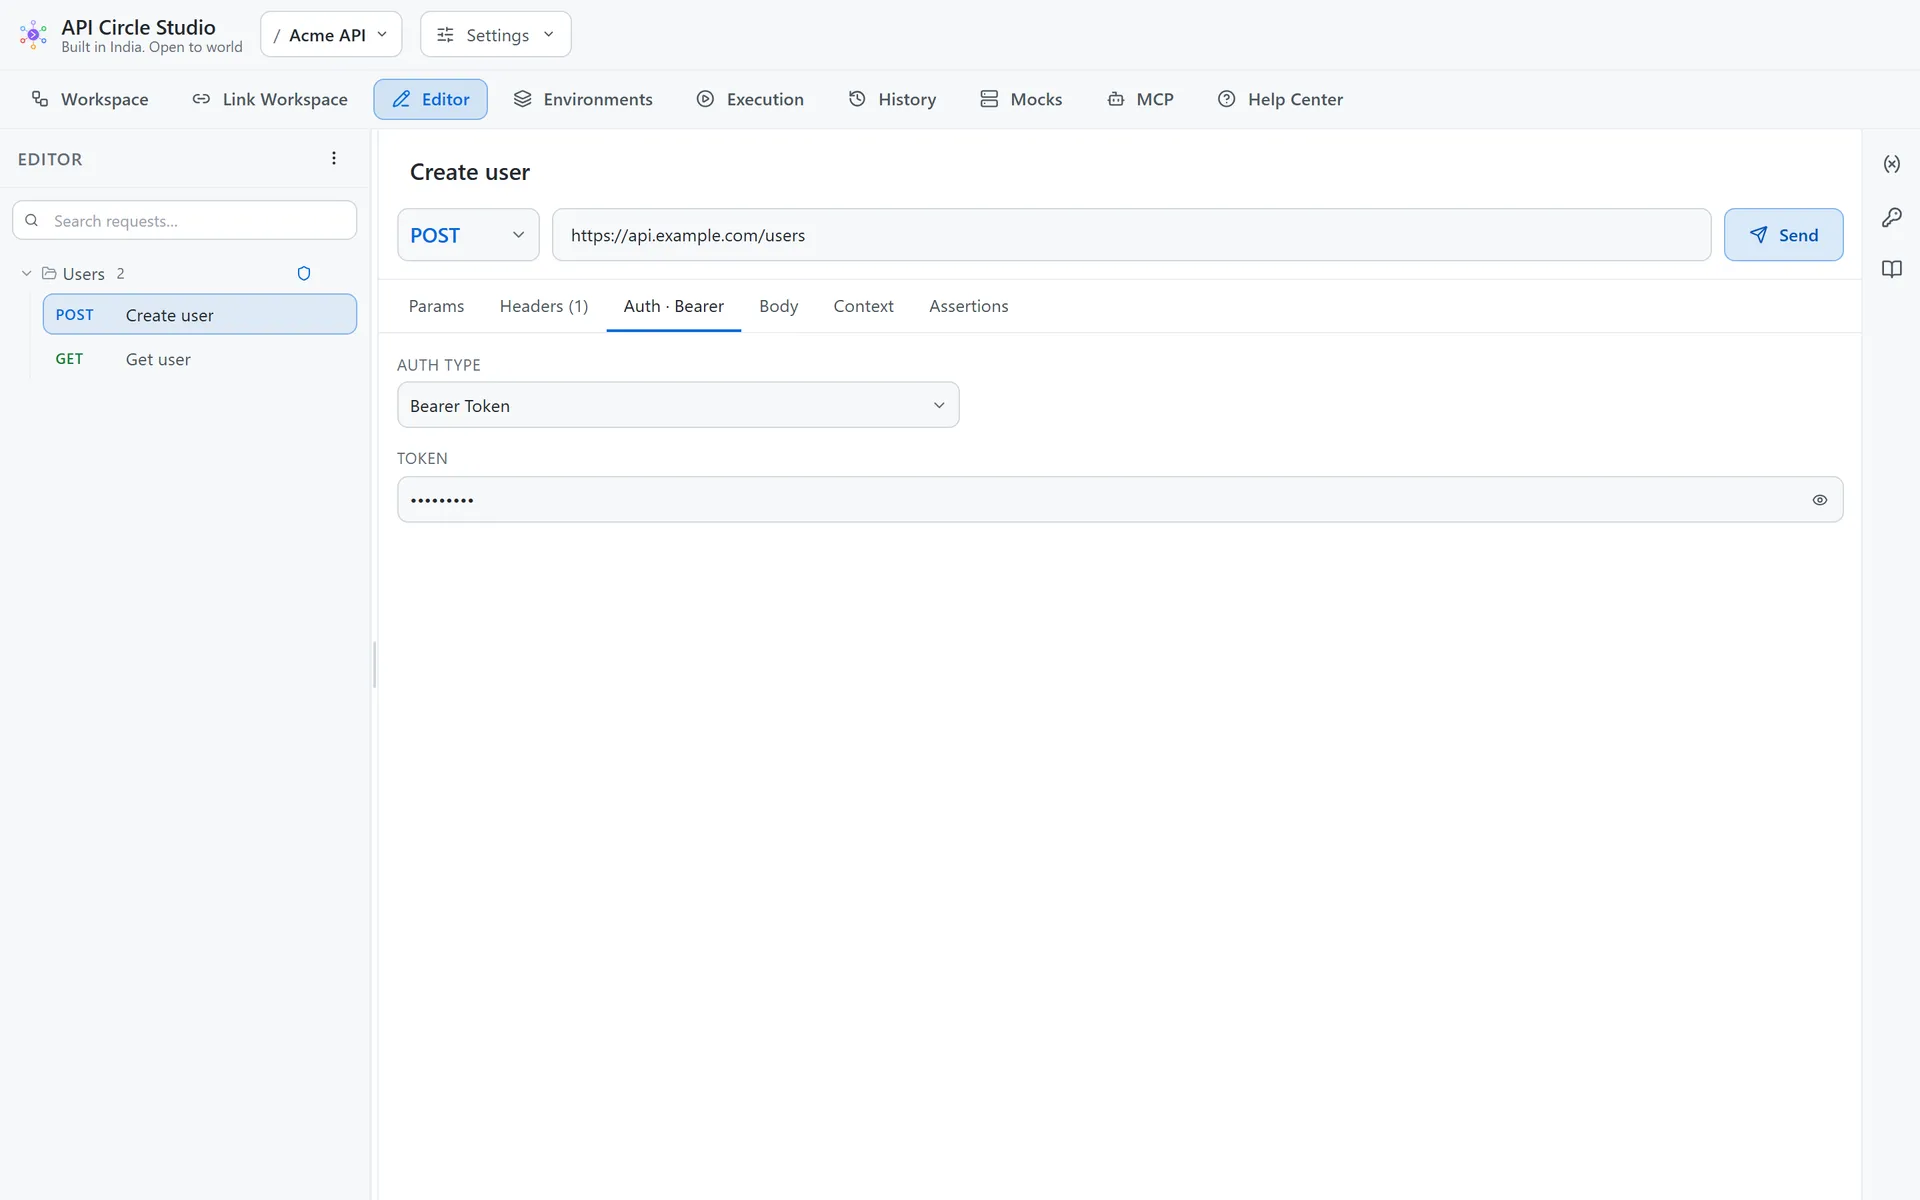
Task: Select the Auth · Bearer tab
Action: click(x=674, y=306)
